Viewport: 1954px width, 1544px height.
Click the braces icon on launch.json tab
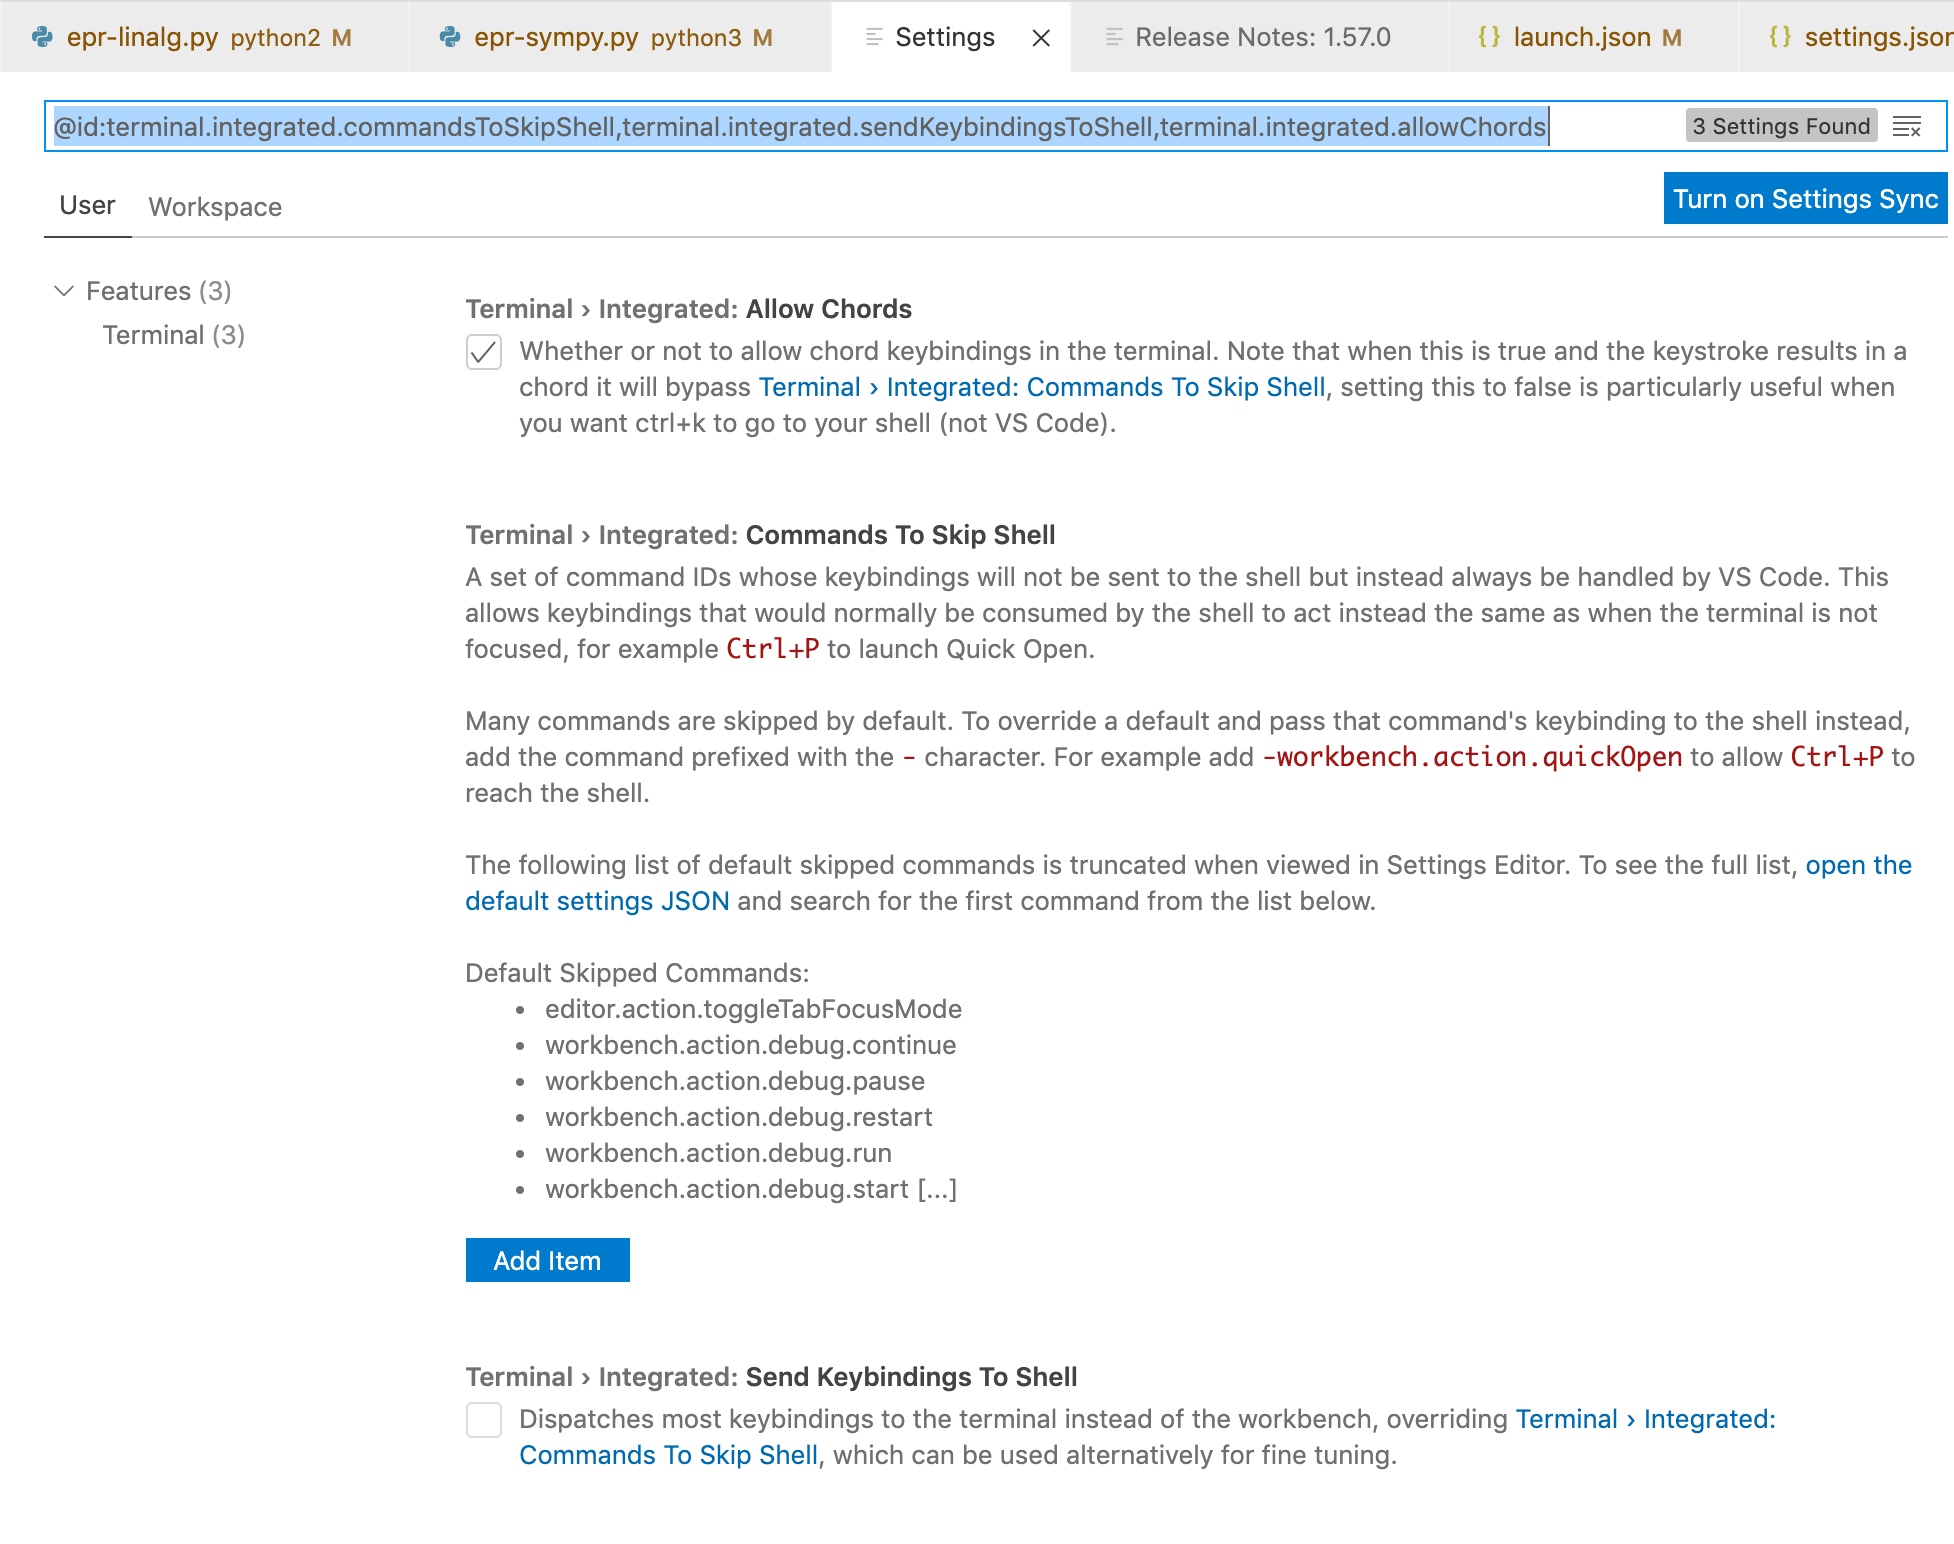(1489, 37)
